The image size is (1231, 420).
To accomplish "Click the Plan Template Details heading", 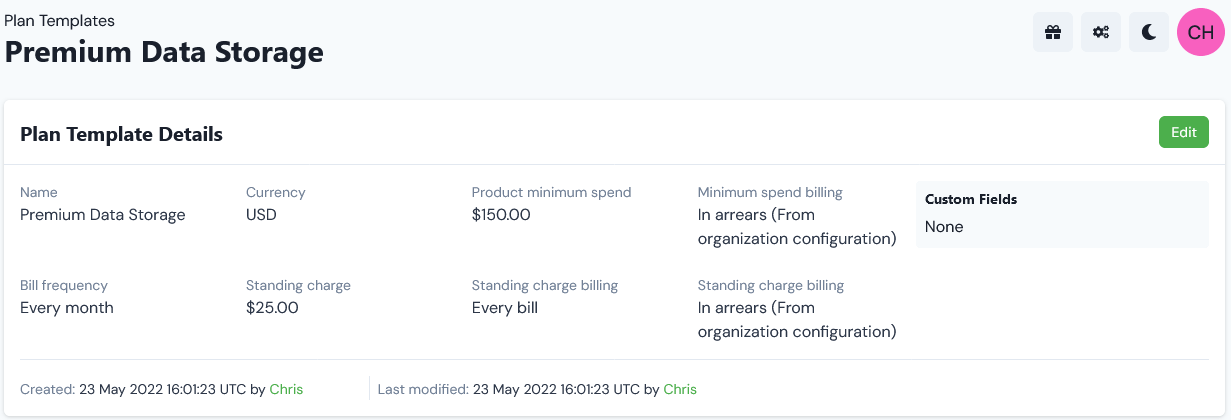I will pos(121,134).
